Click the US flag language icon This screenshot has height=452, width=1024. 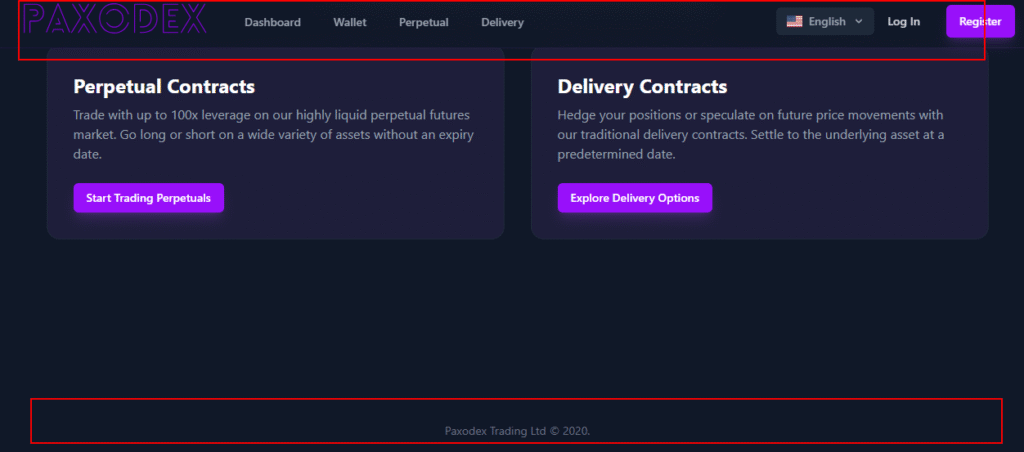(794, 22)
